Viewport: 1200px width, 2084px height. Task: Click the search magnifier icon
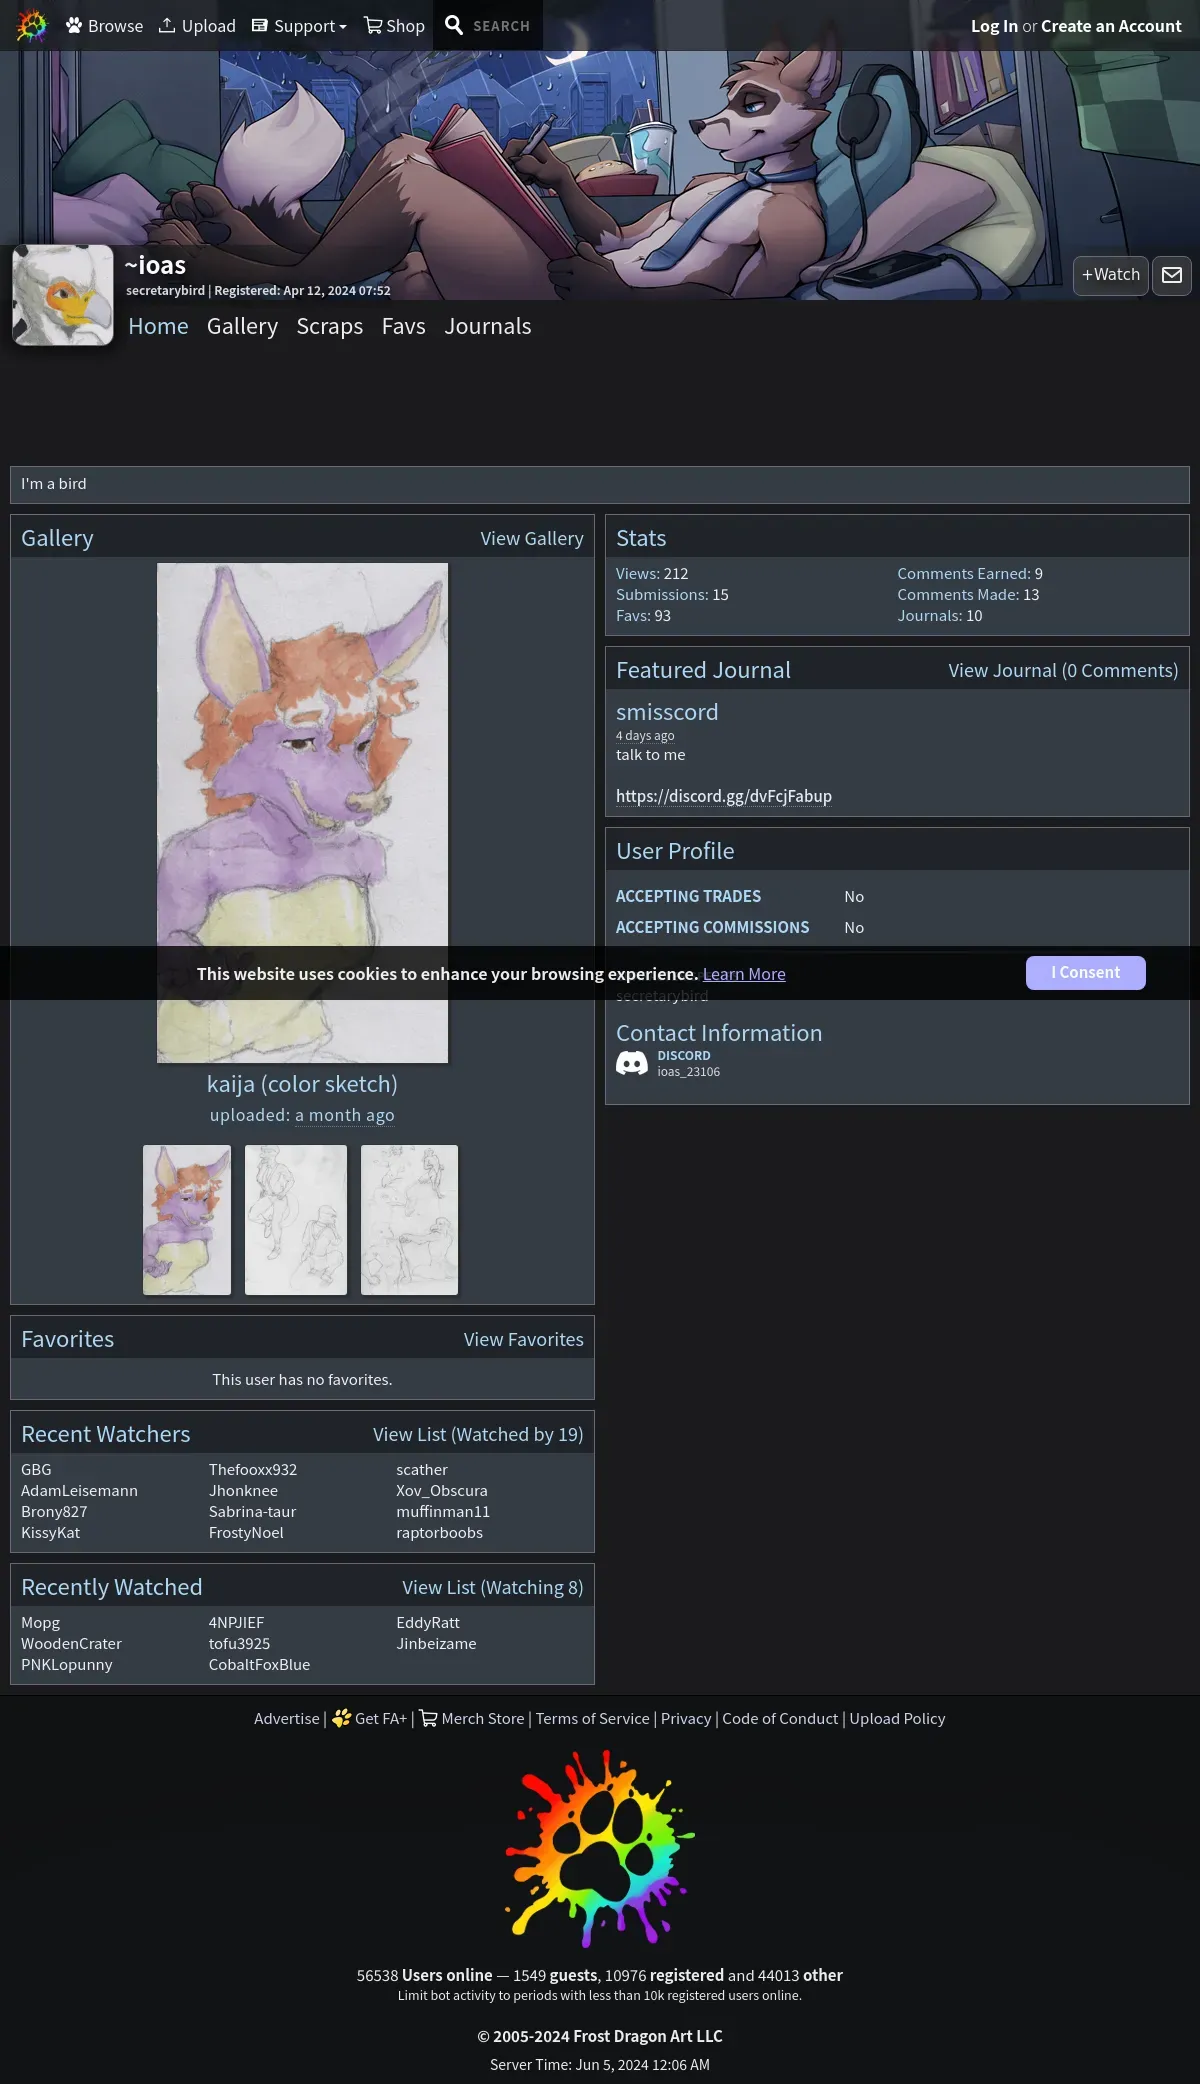tap(454, 25)
